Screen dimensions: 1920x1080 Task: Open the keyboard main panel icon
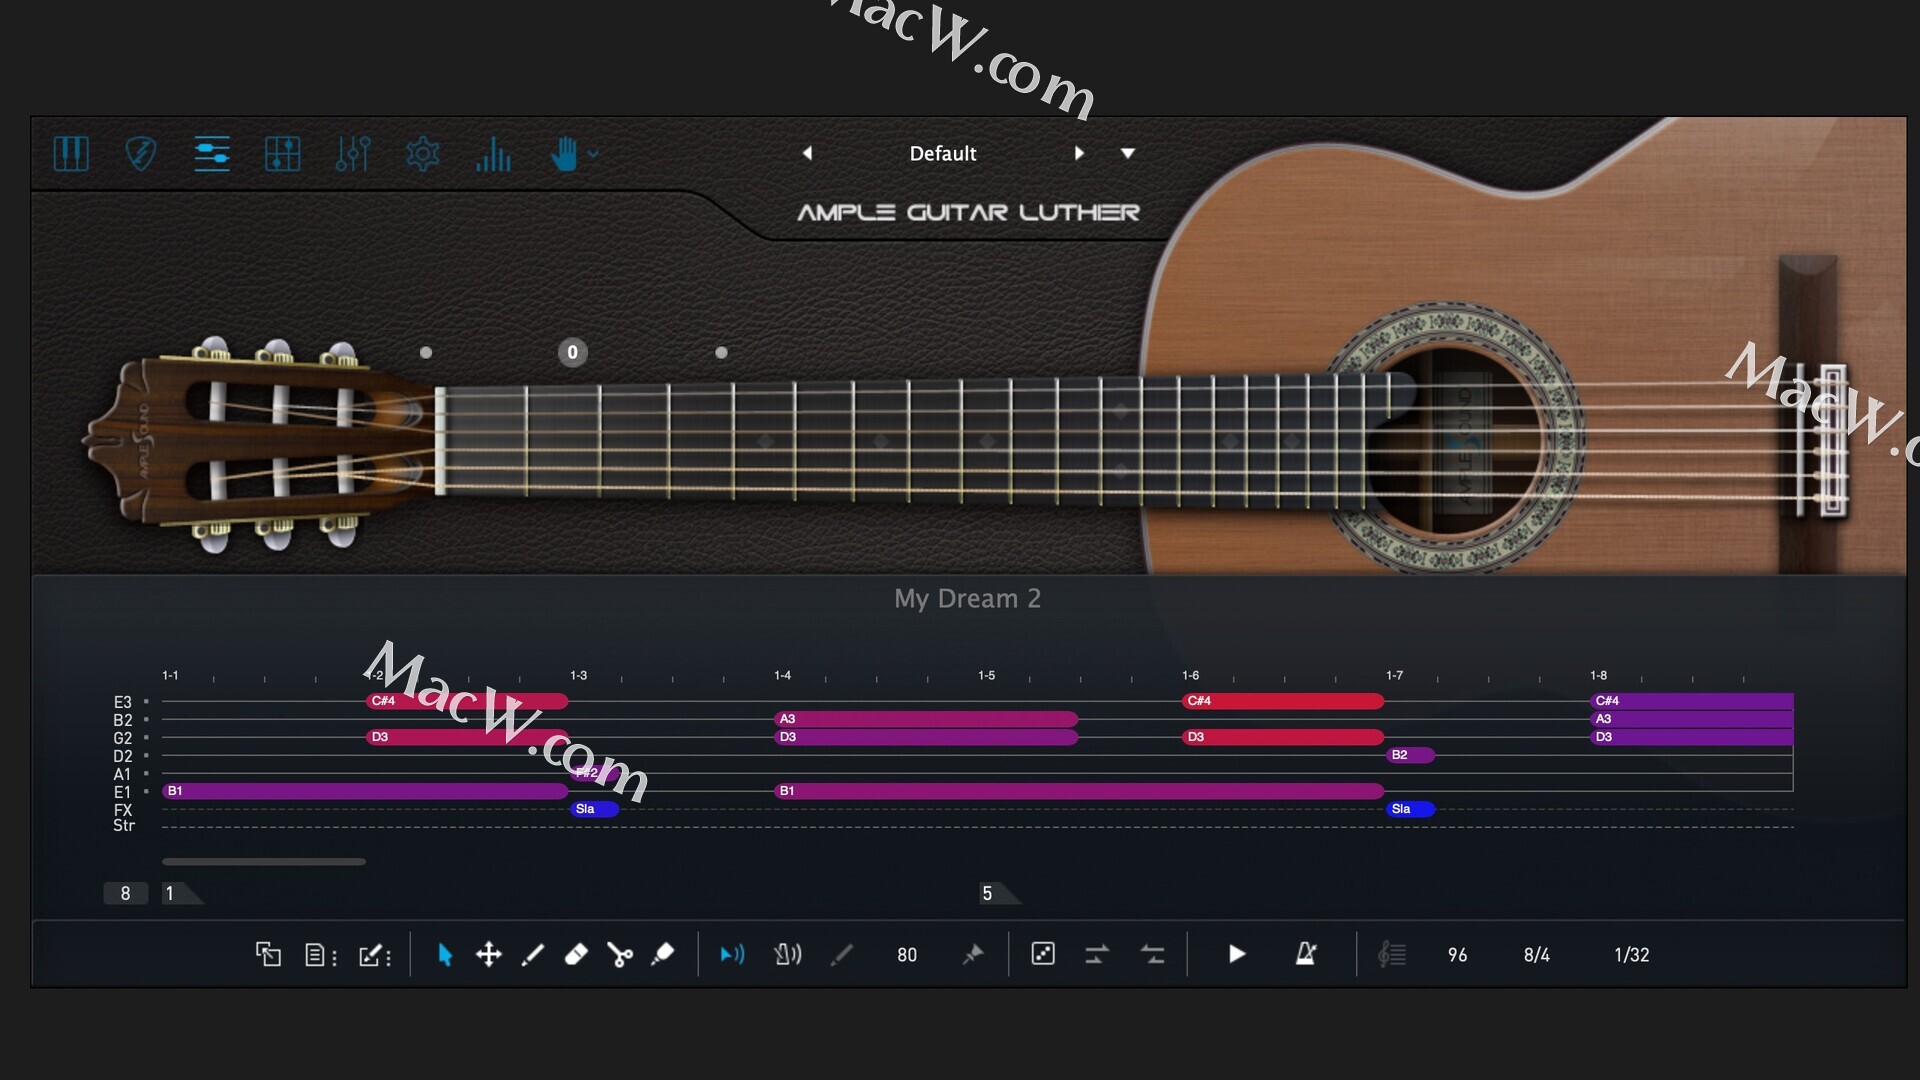[71, 154]
